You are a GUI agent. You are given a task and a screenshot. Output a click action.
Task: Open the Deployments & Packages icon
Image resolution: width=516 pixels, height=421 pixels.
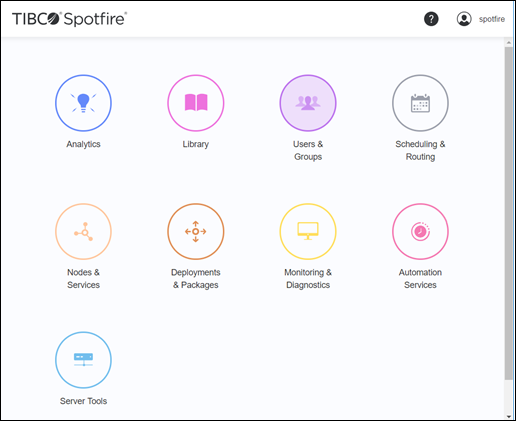[196, 231]
